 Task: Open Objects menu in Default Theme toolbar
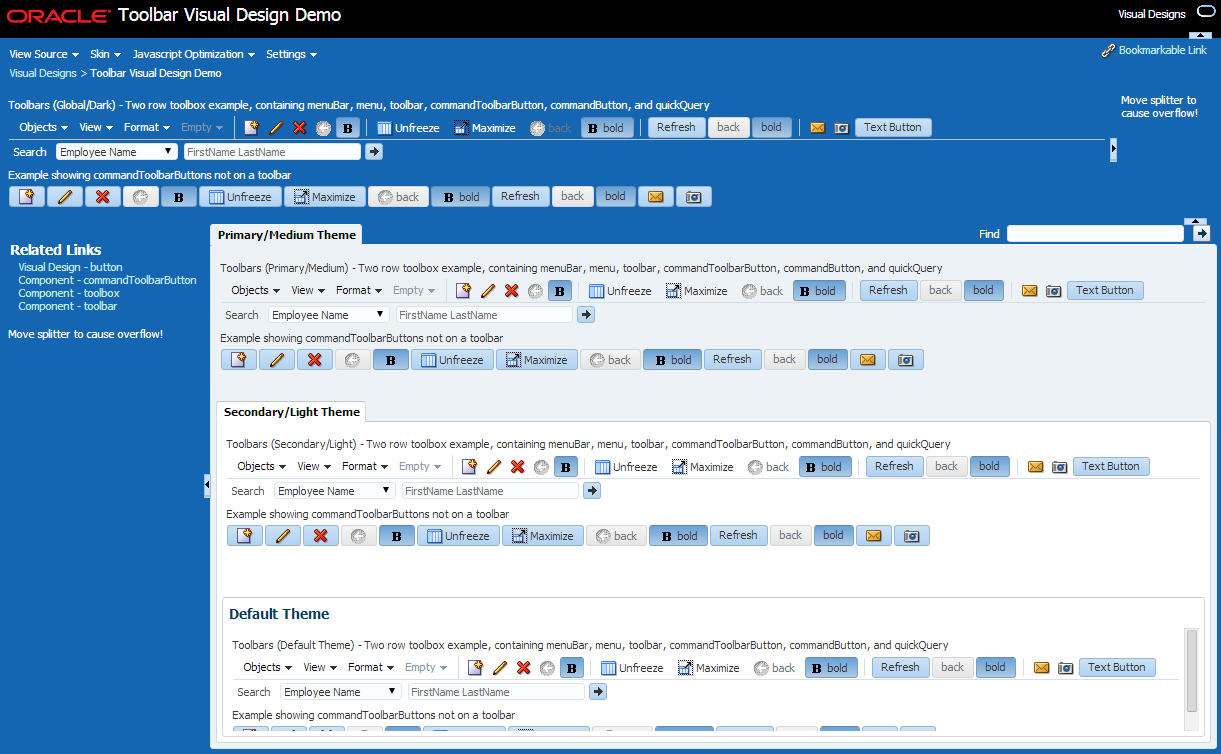pos(268,668)
